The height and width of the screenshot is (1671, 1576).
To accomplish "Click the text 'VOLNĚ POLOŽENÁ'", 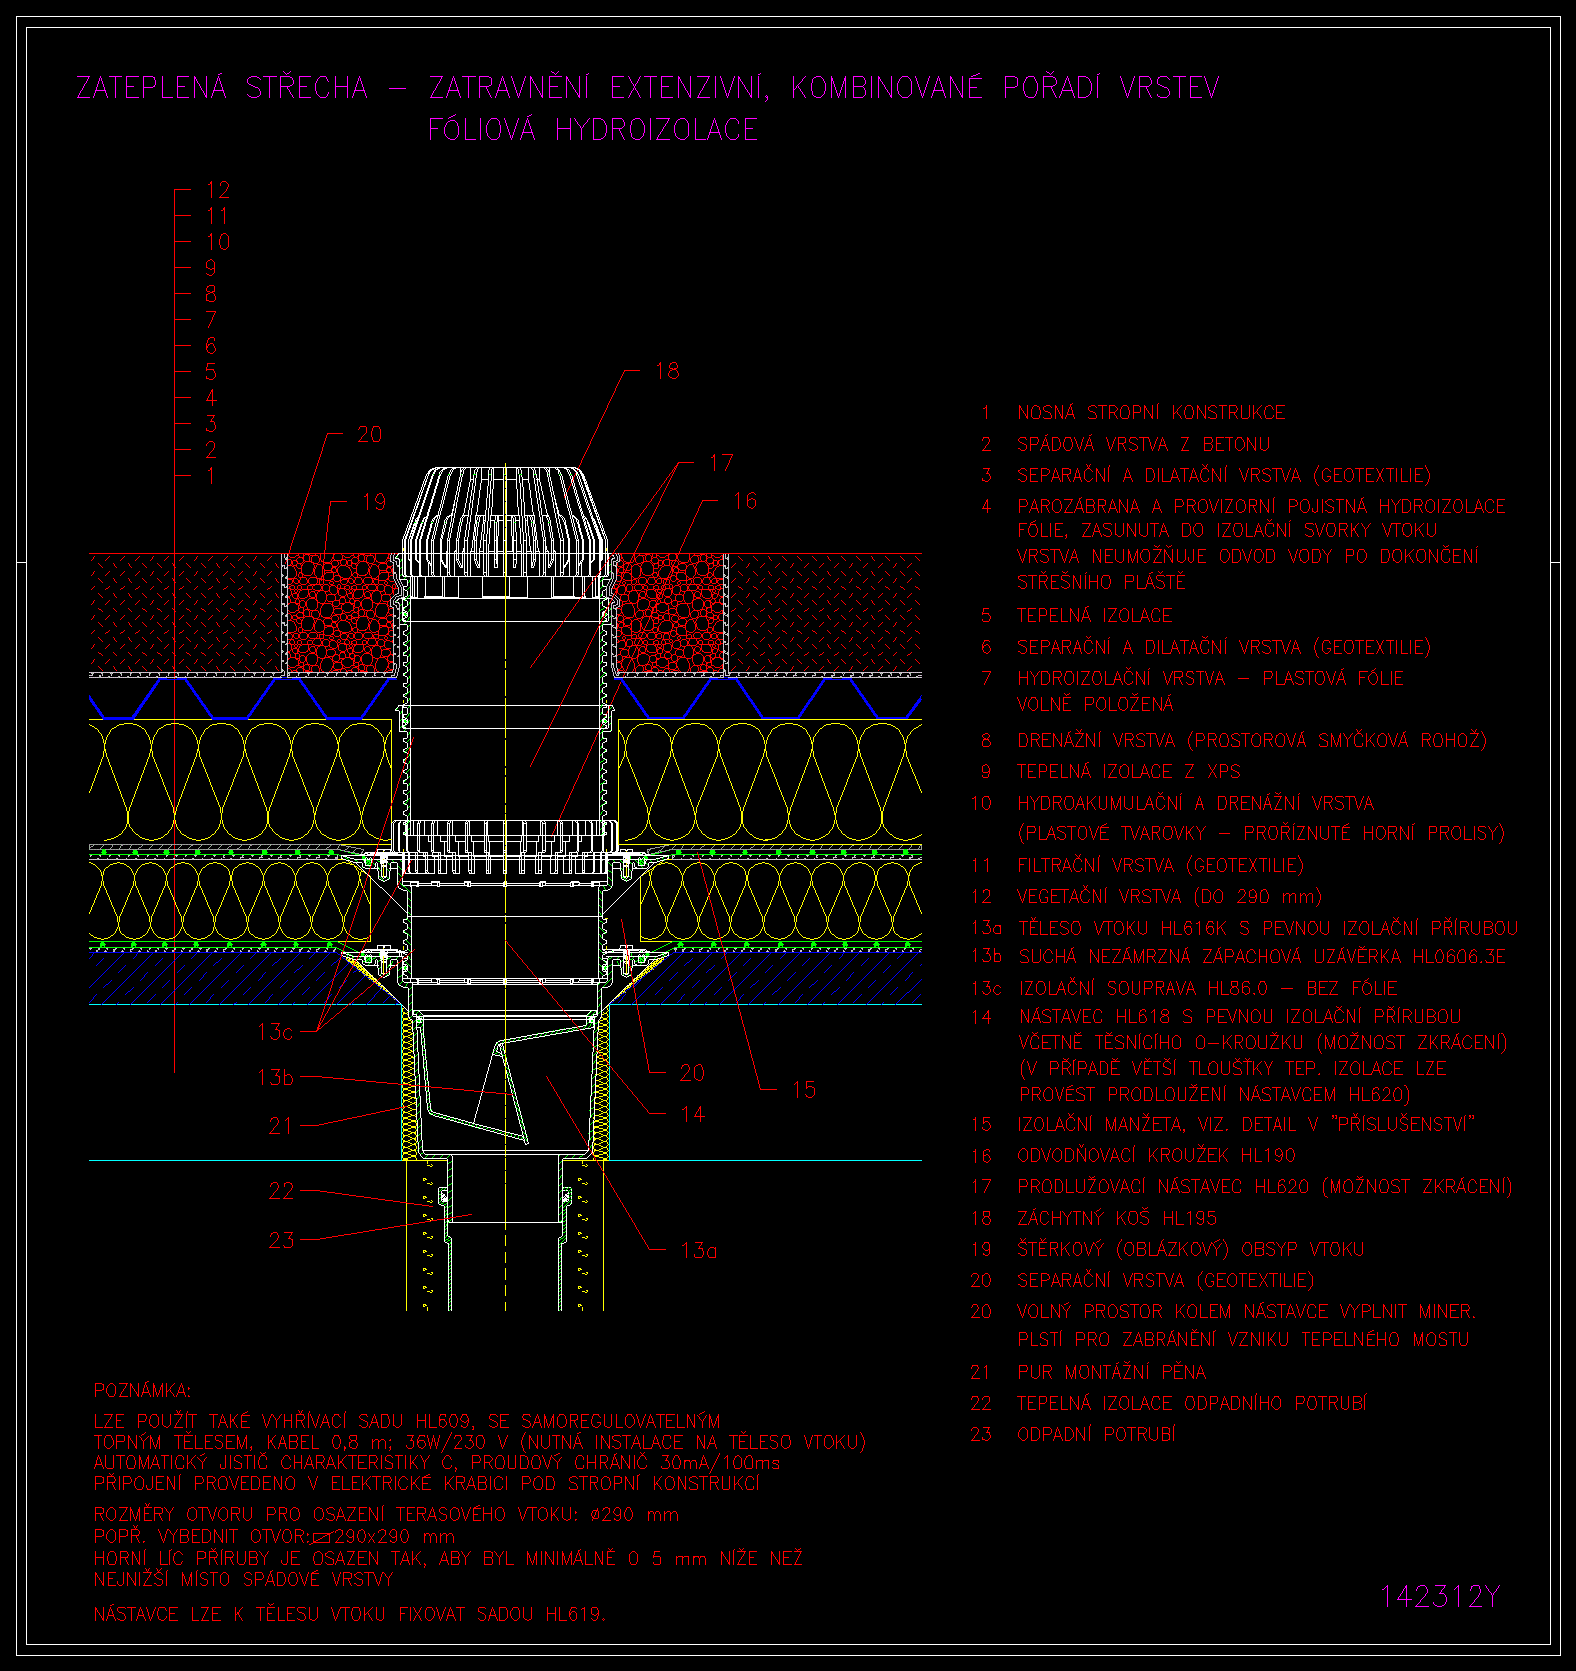I will [x=1096, y=705].
